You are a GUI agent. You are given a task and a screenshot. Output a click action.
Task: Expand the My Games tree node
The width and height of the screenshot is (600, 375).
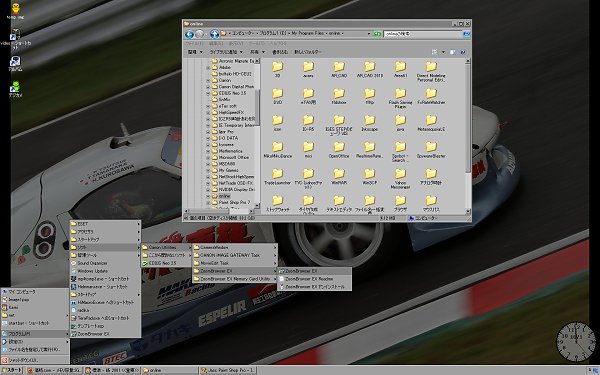click(x=208, y=170)
